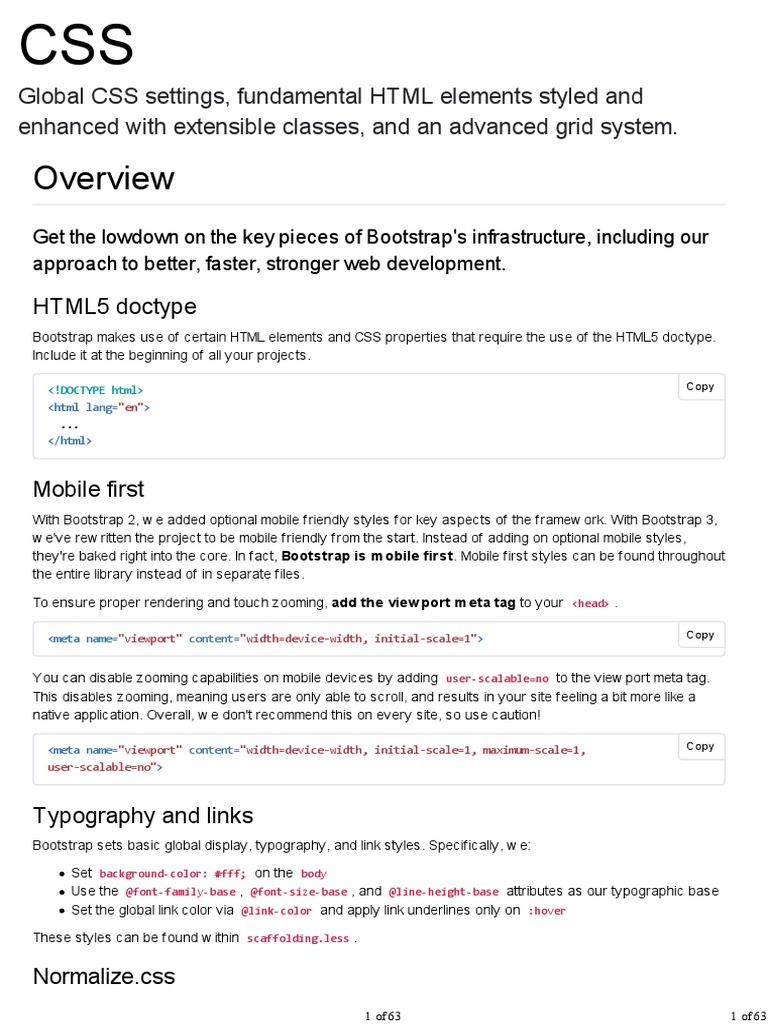Image resolution: width=768 pixels, height=1024 pixels.
Task: Click the :hover pseudo-class code
Action: [x=546, y=911]
